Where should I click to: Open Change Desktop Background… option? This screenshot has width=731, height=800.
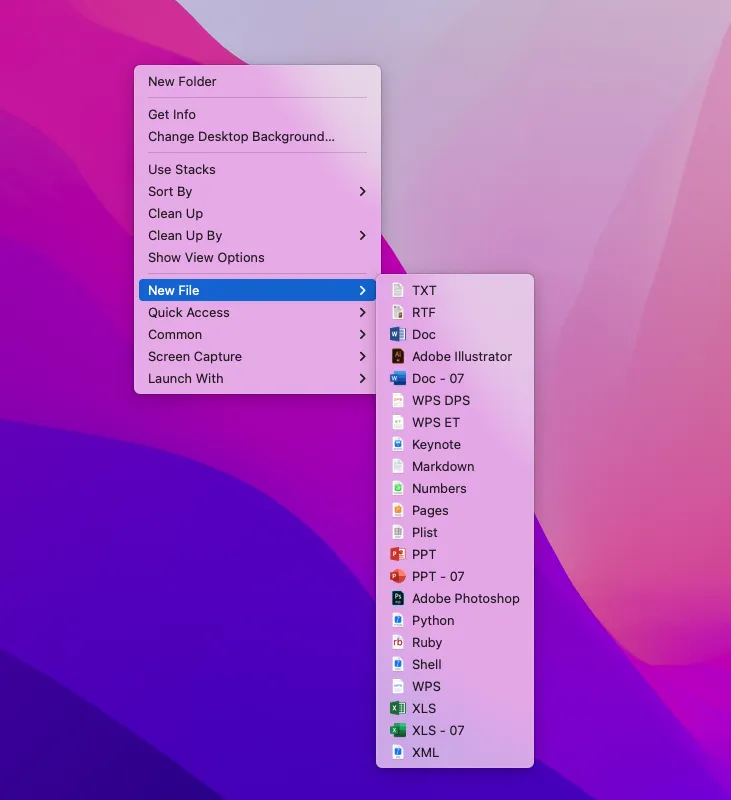257,136
